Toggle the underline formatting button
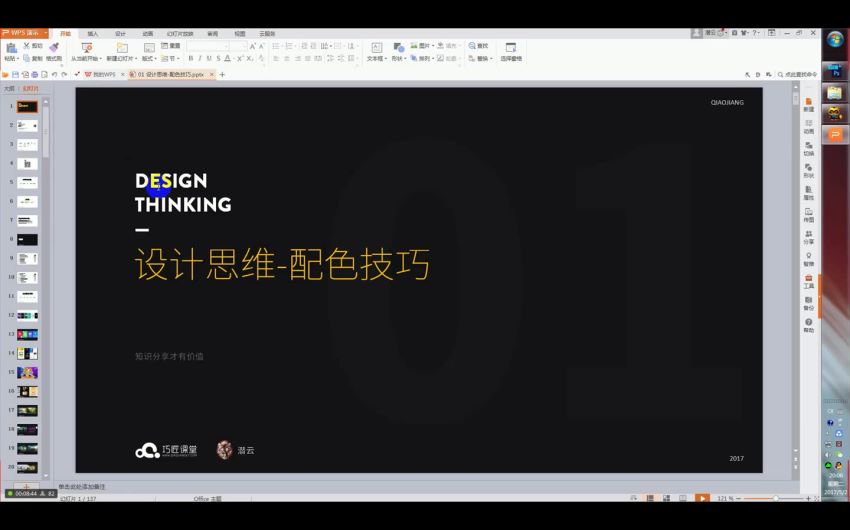 (x=208, y=59)
